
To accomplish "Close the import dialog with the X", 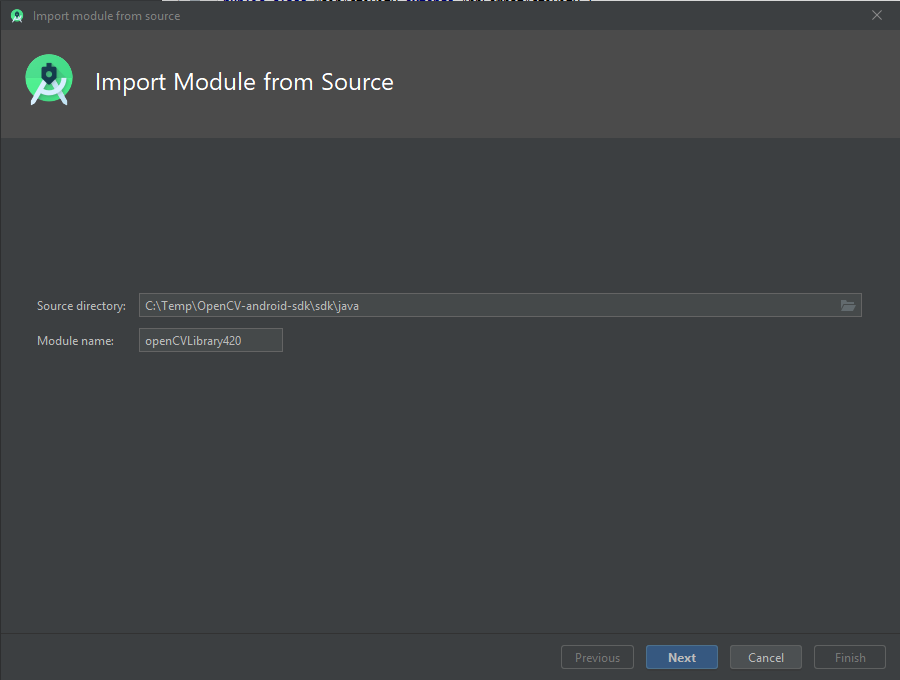I will click(877, 15).
